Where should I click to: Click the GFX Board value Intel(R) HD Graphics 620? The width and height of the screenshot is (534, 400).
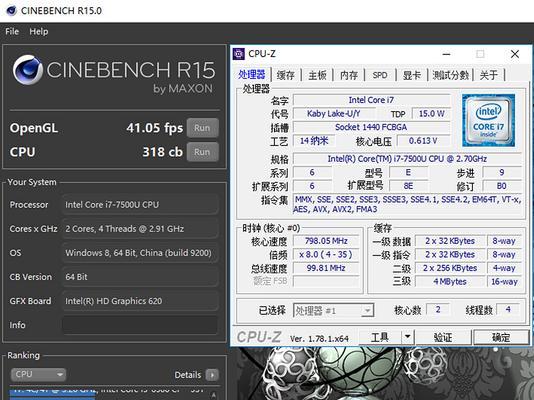(140, 301)
